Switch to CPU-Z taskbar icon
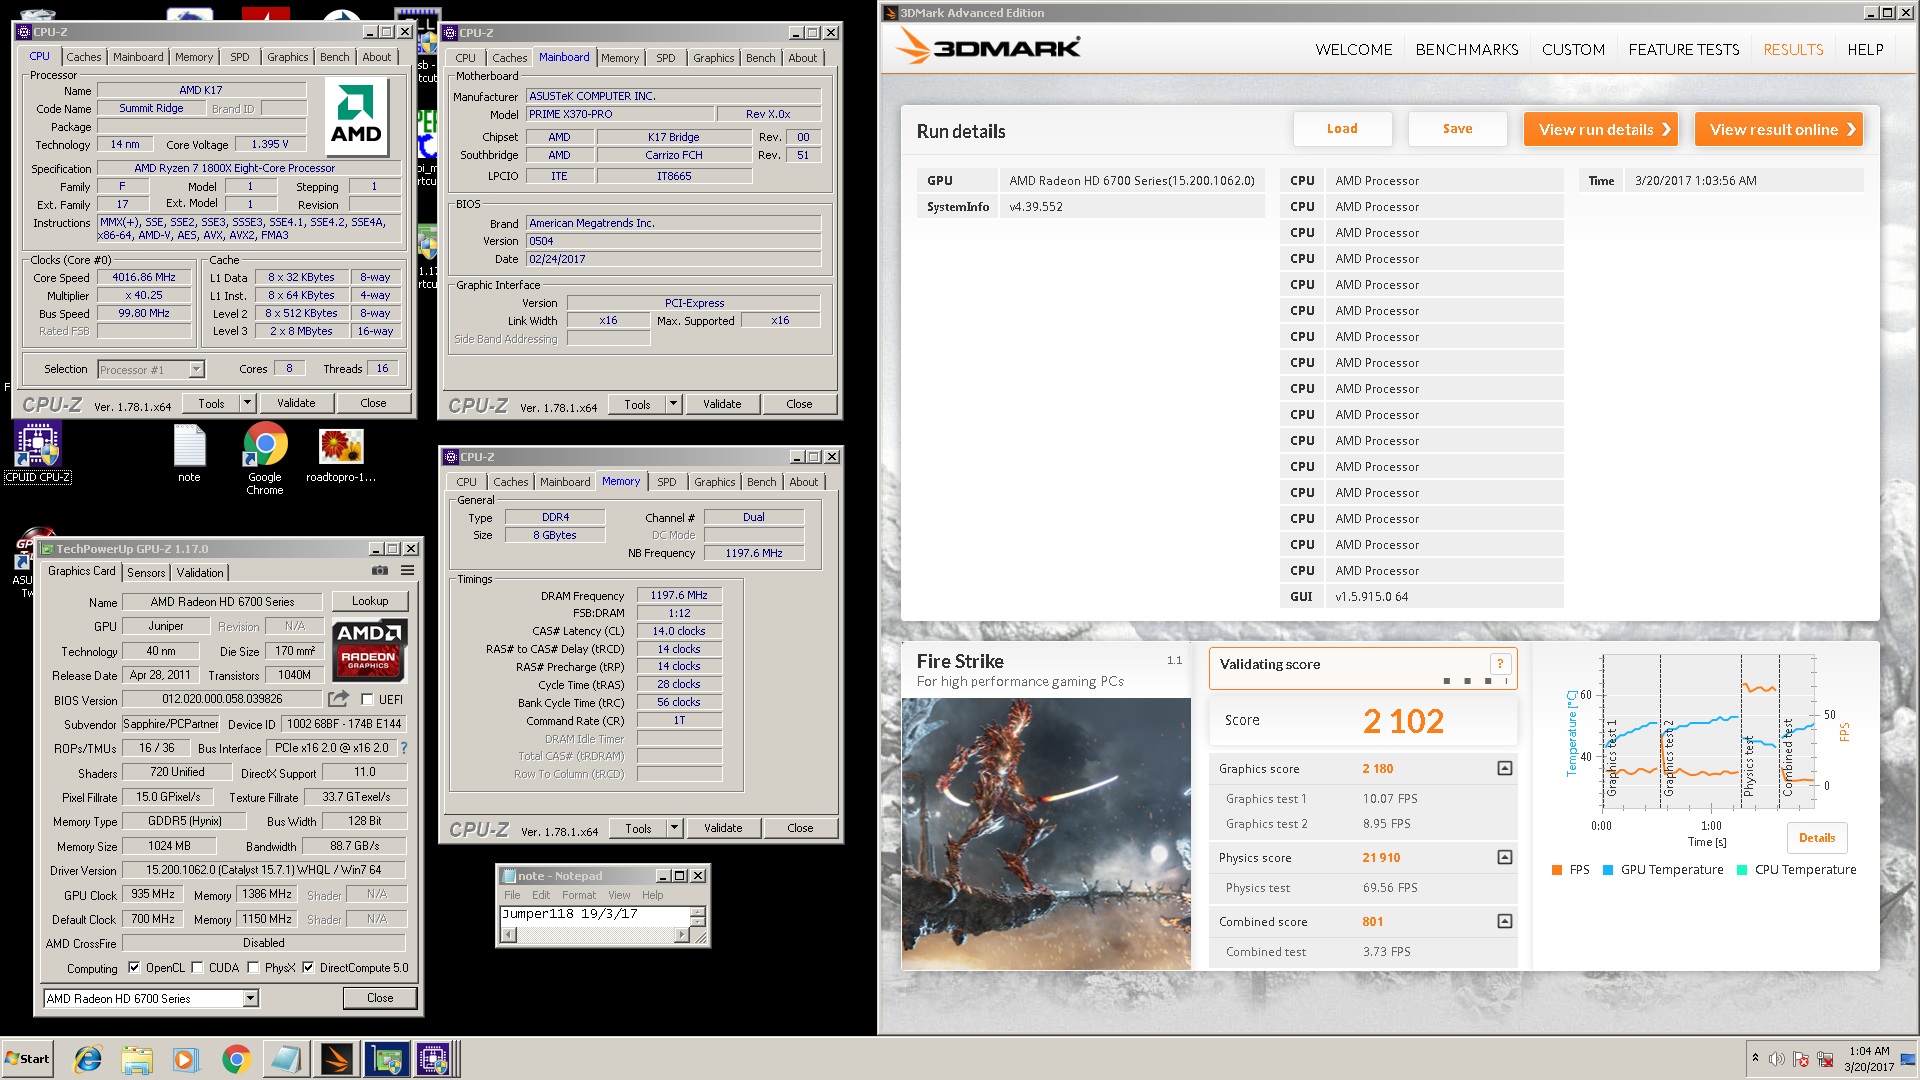The width and height of the screenshot is (1920, 1080). pyautogui.click(x=436, y=1059)
